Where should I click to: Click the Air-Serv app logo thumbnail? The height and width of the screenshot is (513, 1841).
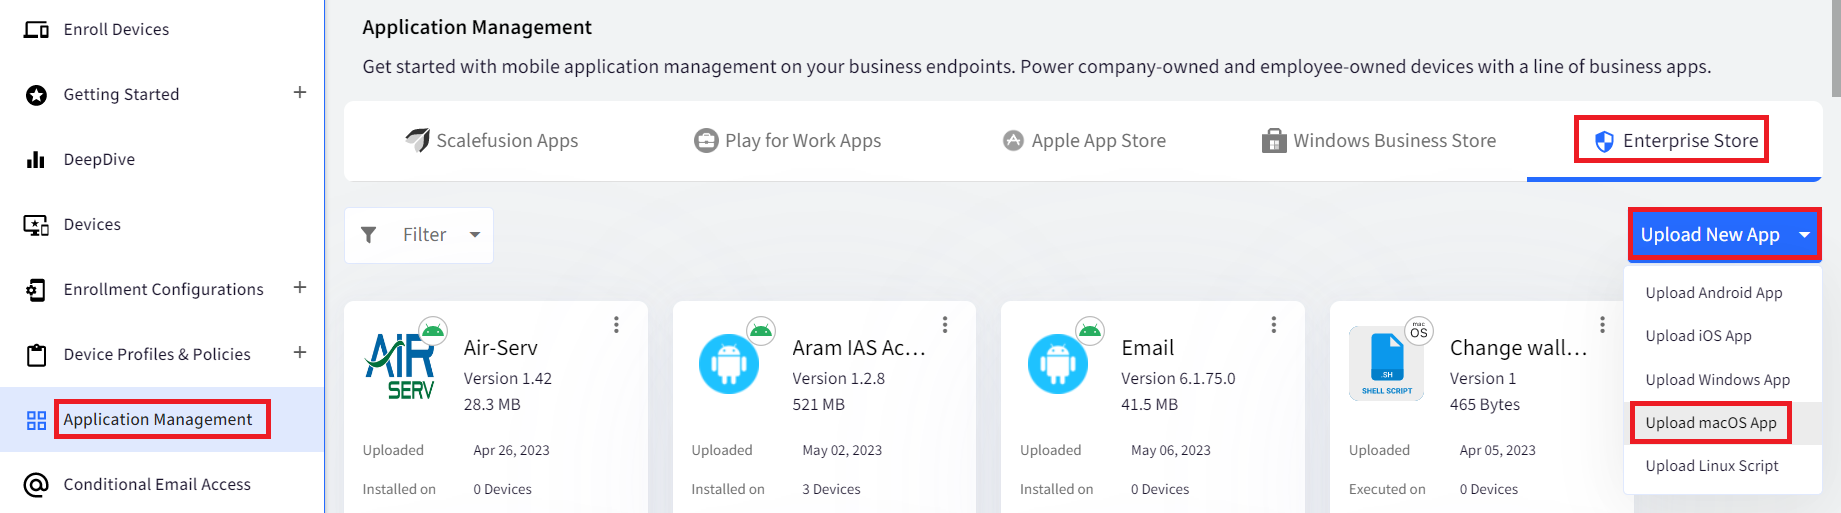(x=401, y=365)
